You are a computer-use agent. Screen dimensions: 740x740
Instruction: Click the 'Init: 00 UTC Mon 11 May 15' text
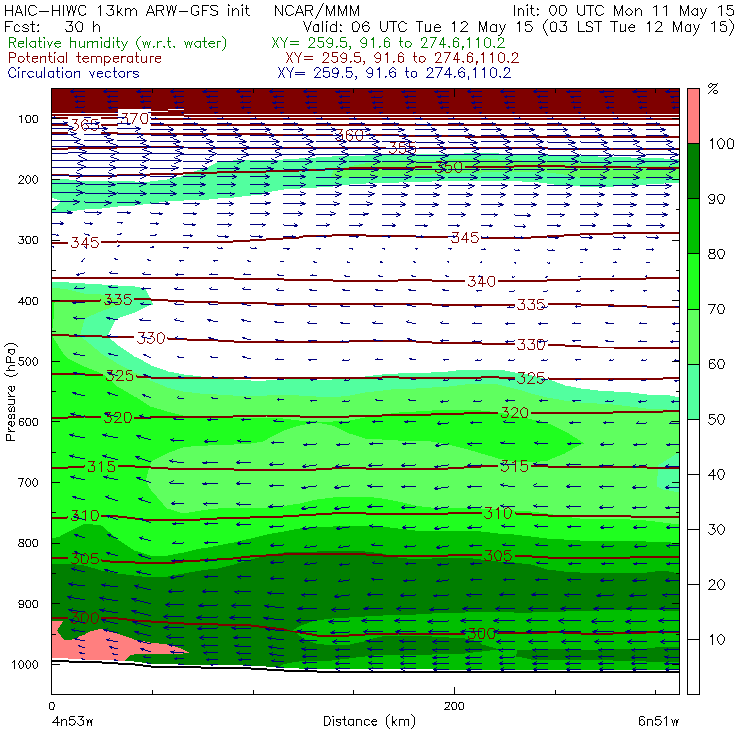pyautogui.click(x=623, y=11)
